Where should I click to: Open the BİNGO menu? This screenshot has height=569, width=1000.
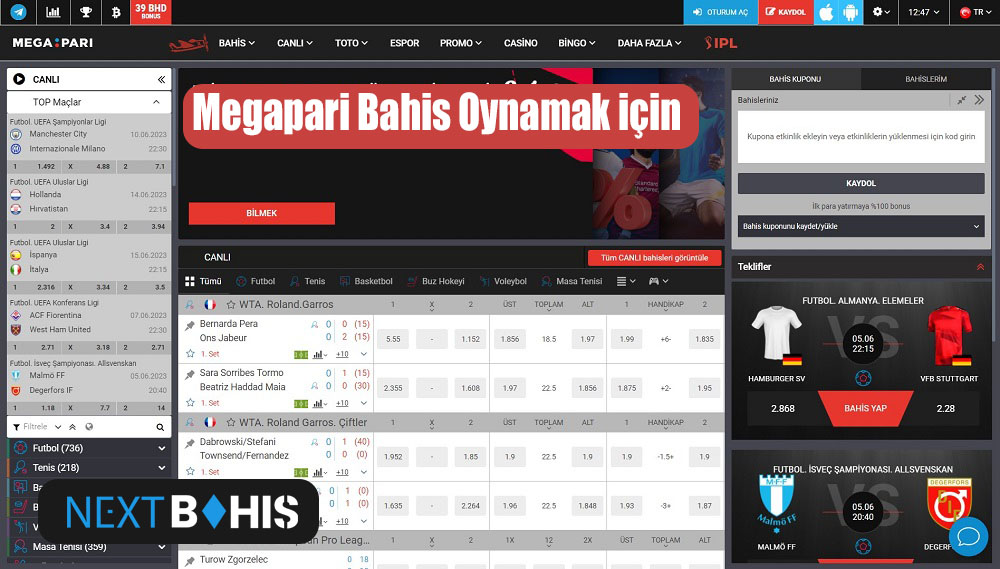point(577,43)
